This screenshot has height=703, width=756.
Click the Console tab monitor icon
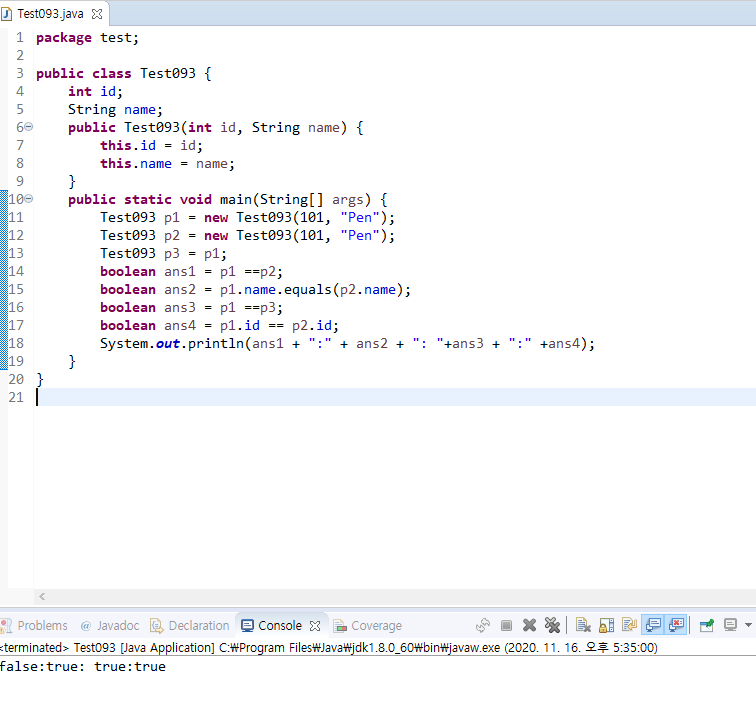pyautogui.click(x=247, y=626)
